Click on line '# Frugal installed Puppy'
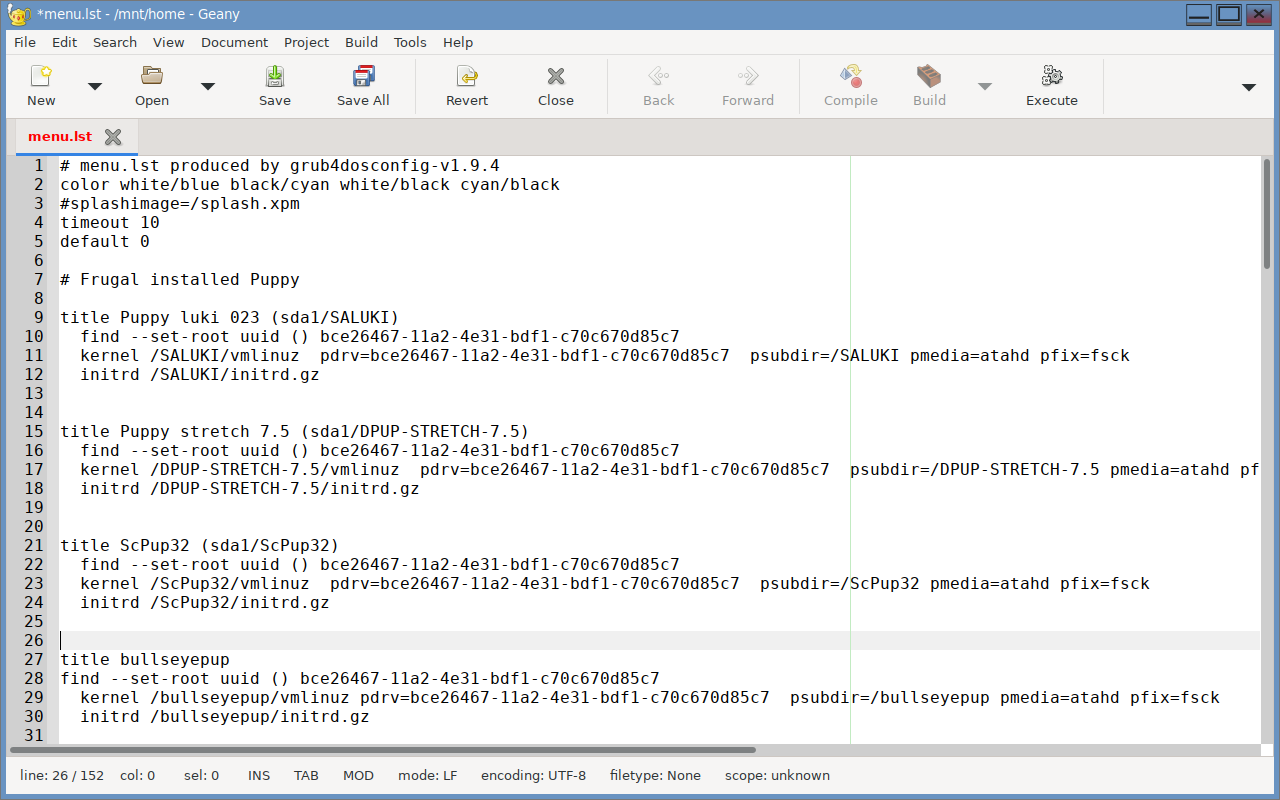 (x=180, y=279)
